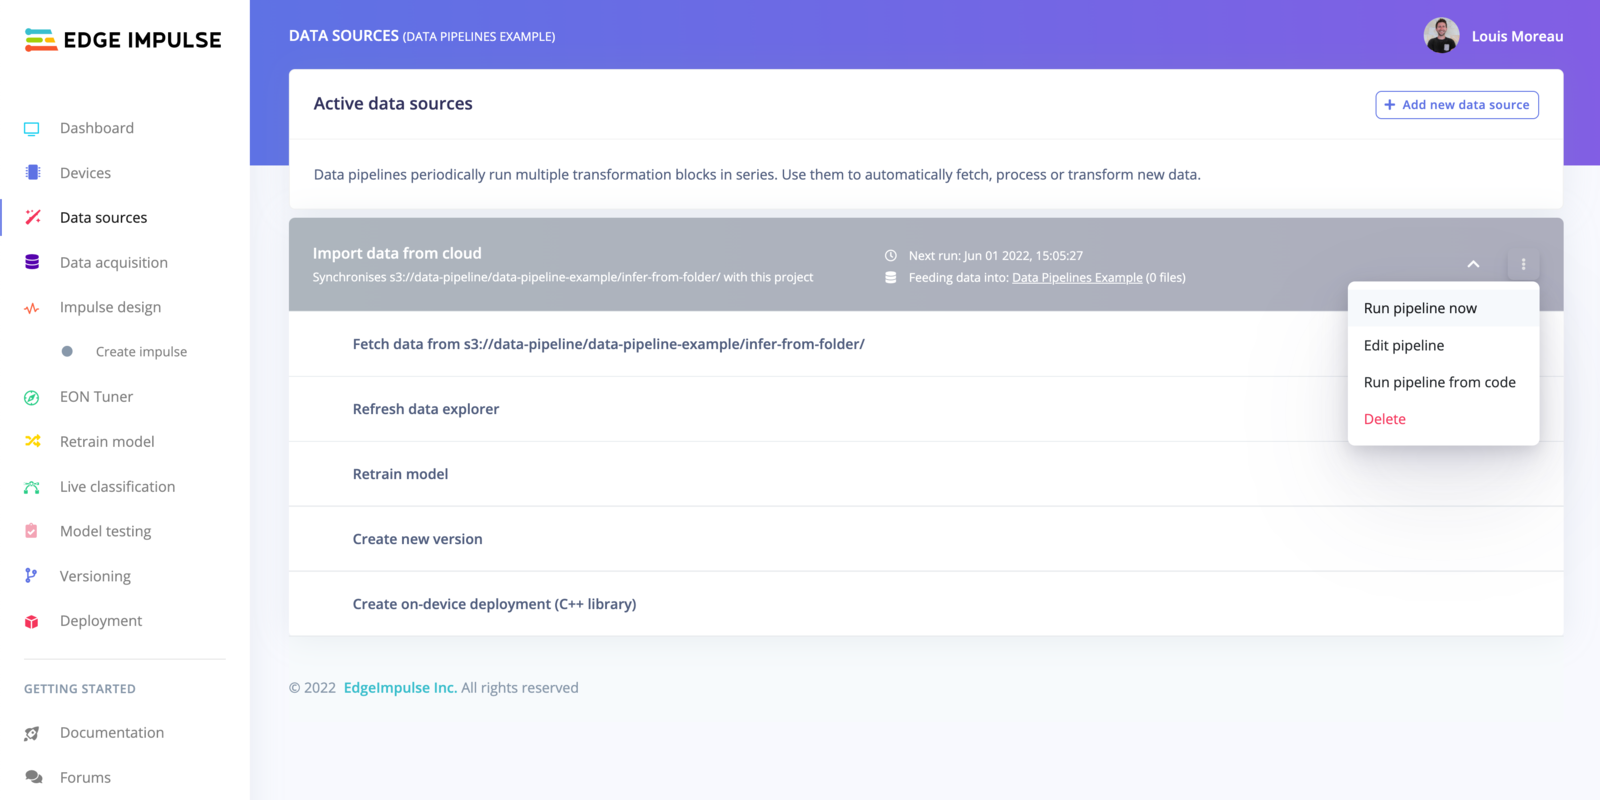Open Documentation link in sidebar
Image resolution: width=1600 pixels, height=800 pixels.
[112, 733]
